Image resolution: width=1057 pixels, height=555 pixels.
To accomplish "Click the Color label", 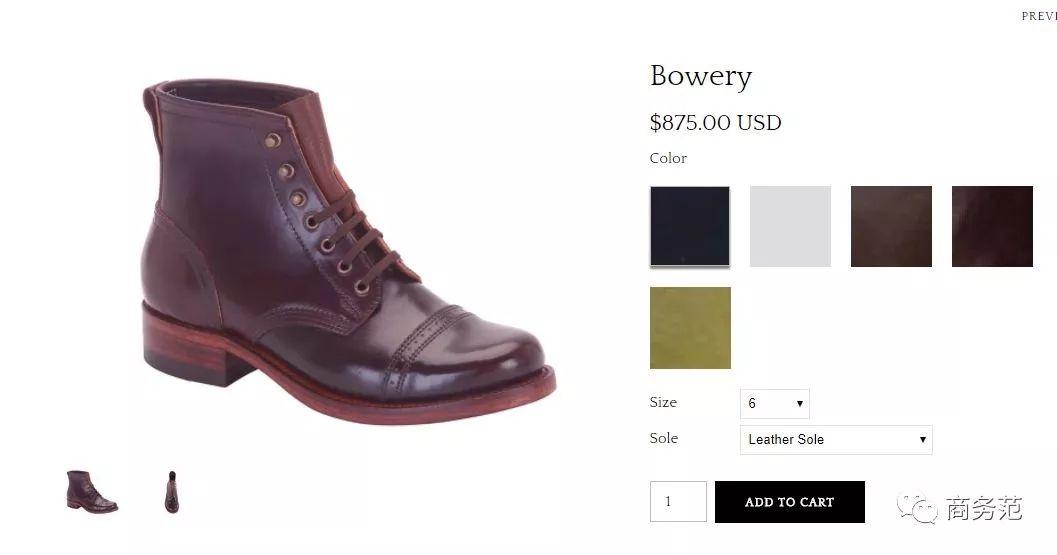I will point(668,158).
